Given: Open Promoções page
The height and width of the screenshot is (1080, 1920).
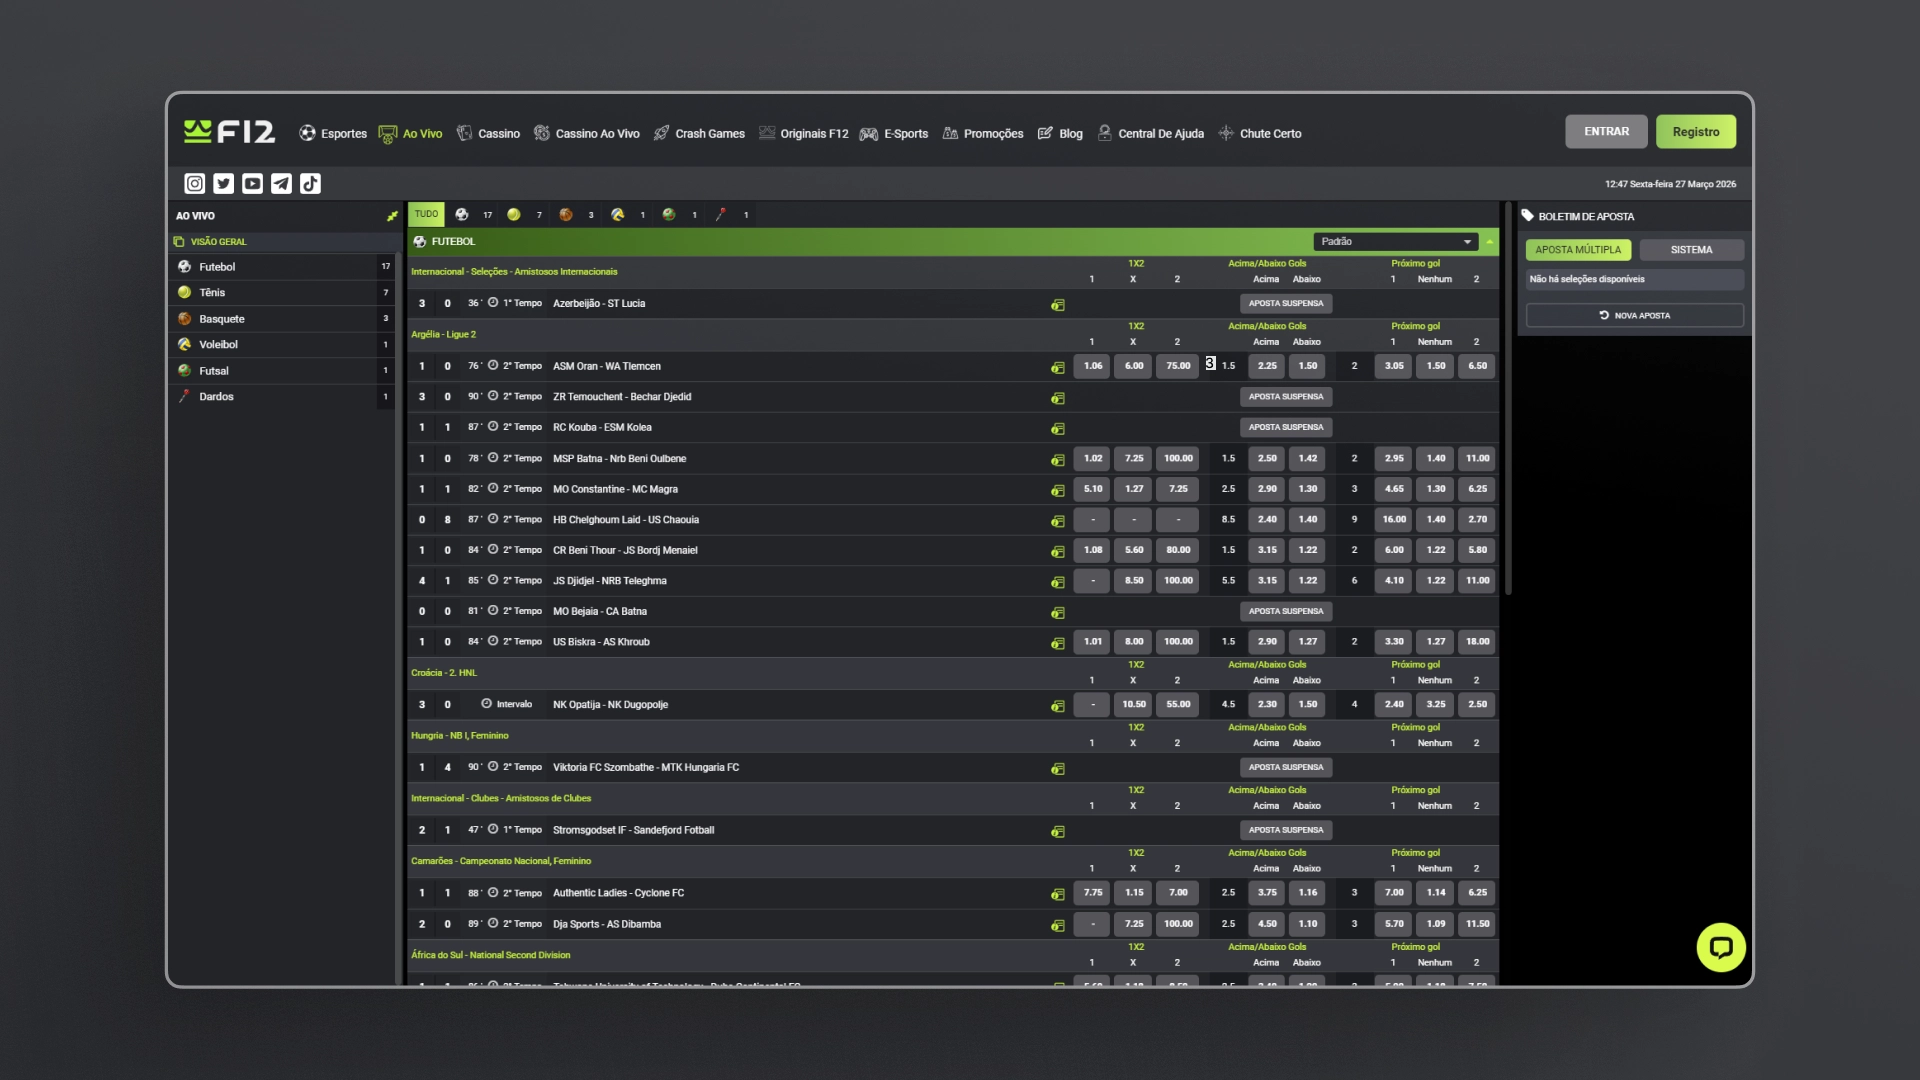Looking at the screenshot, I should tap(983, 133).
